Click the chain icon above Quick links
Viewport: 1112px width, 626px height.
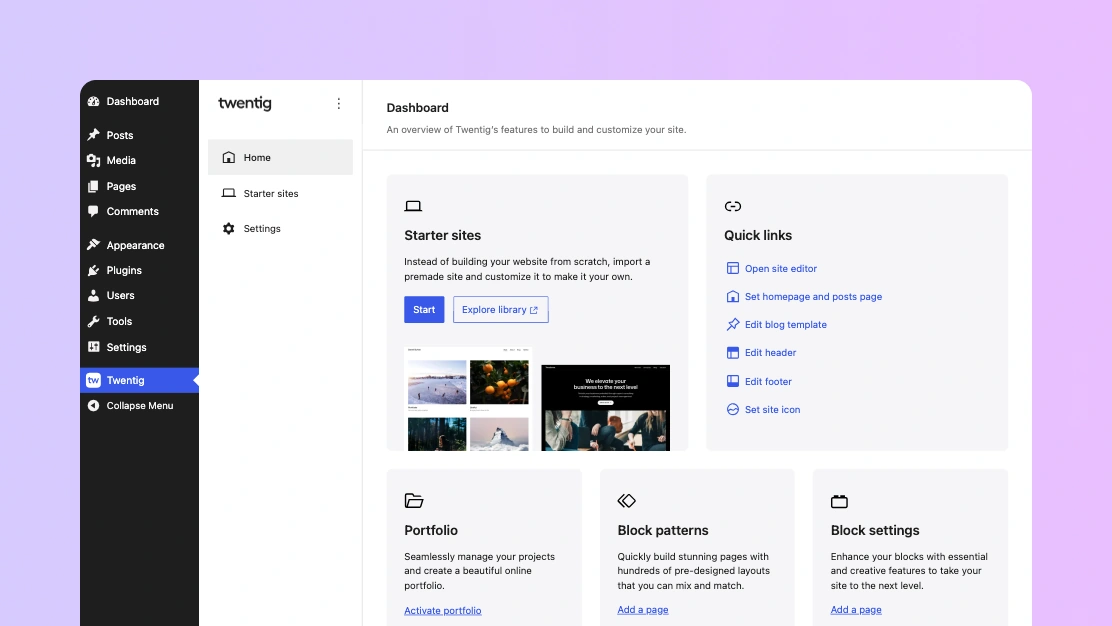click(x=733, y=206)
